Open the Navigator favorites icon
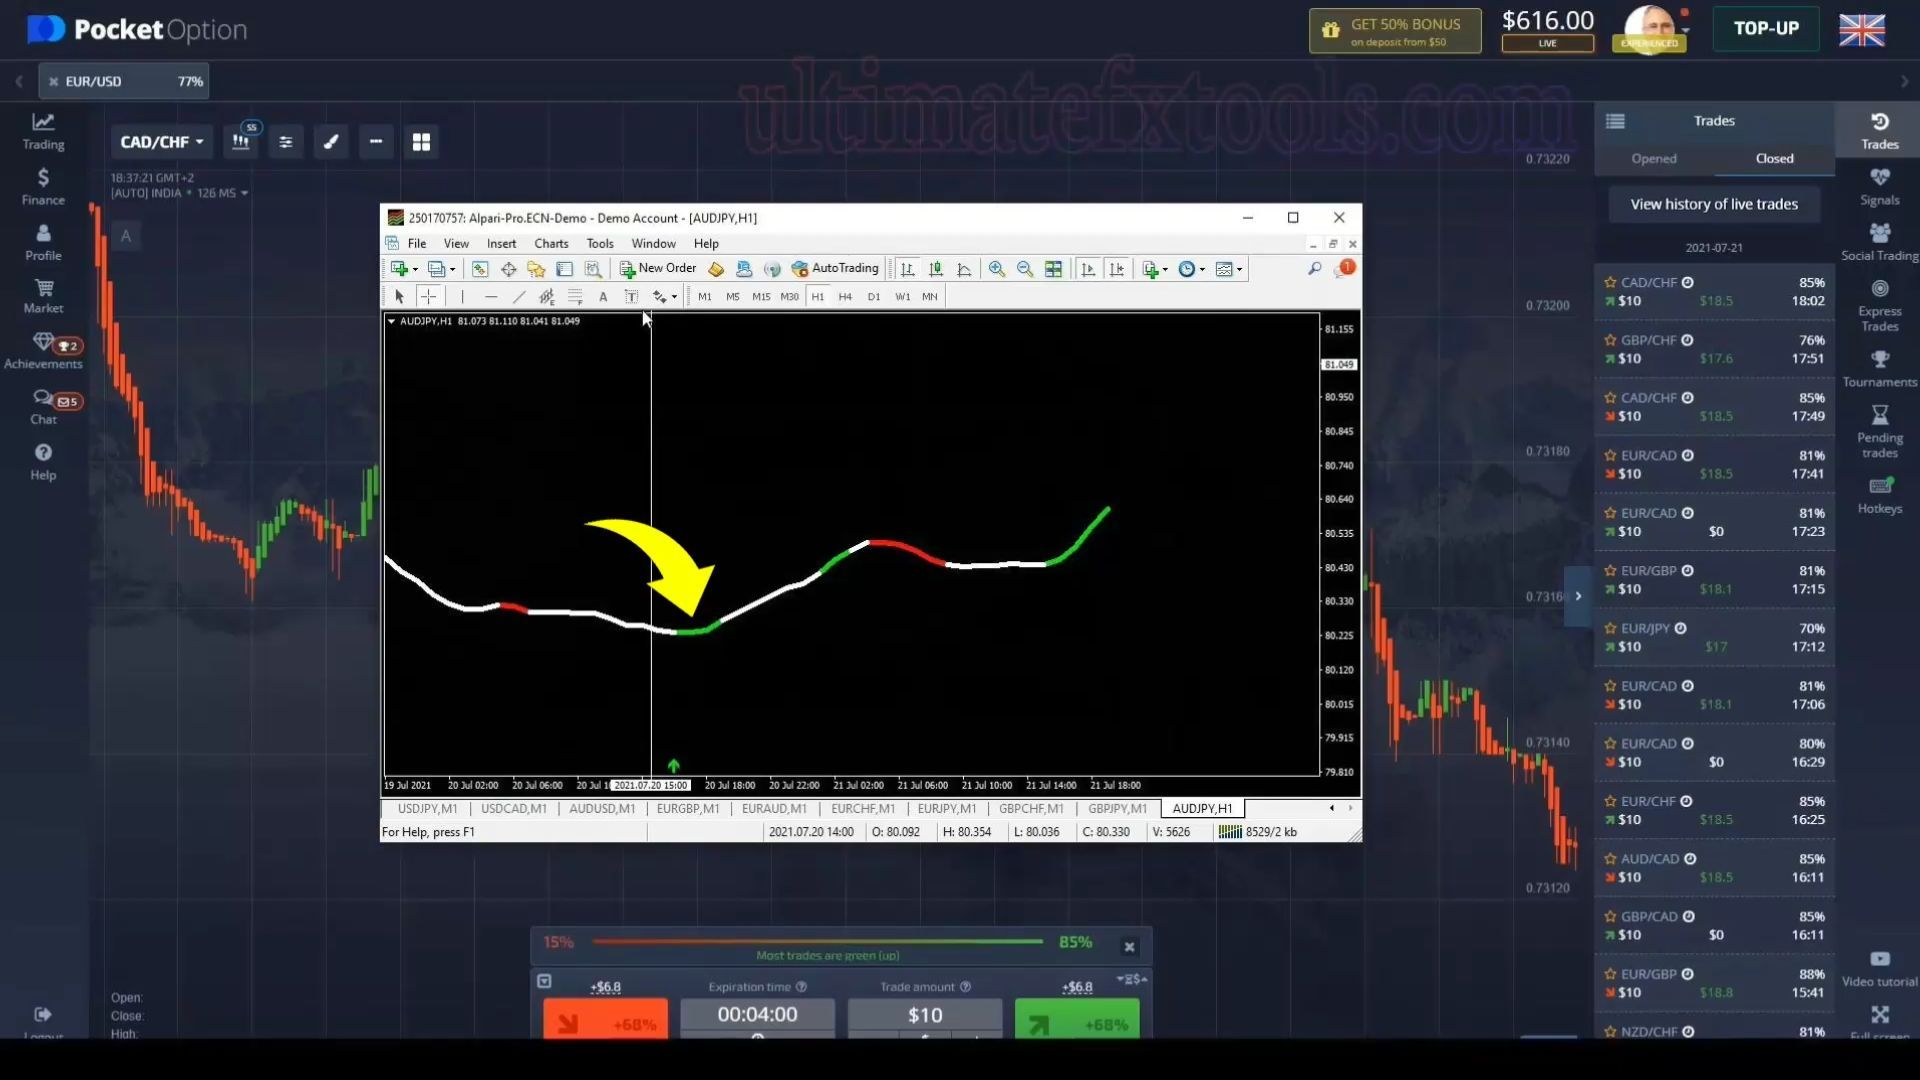The width and height of the screenshot is (1920, 1080). [x=536, y=269]
